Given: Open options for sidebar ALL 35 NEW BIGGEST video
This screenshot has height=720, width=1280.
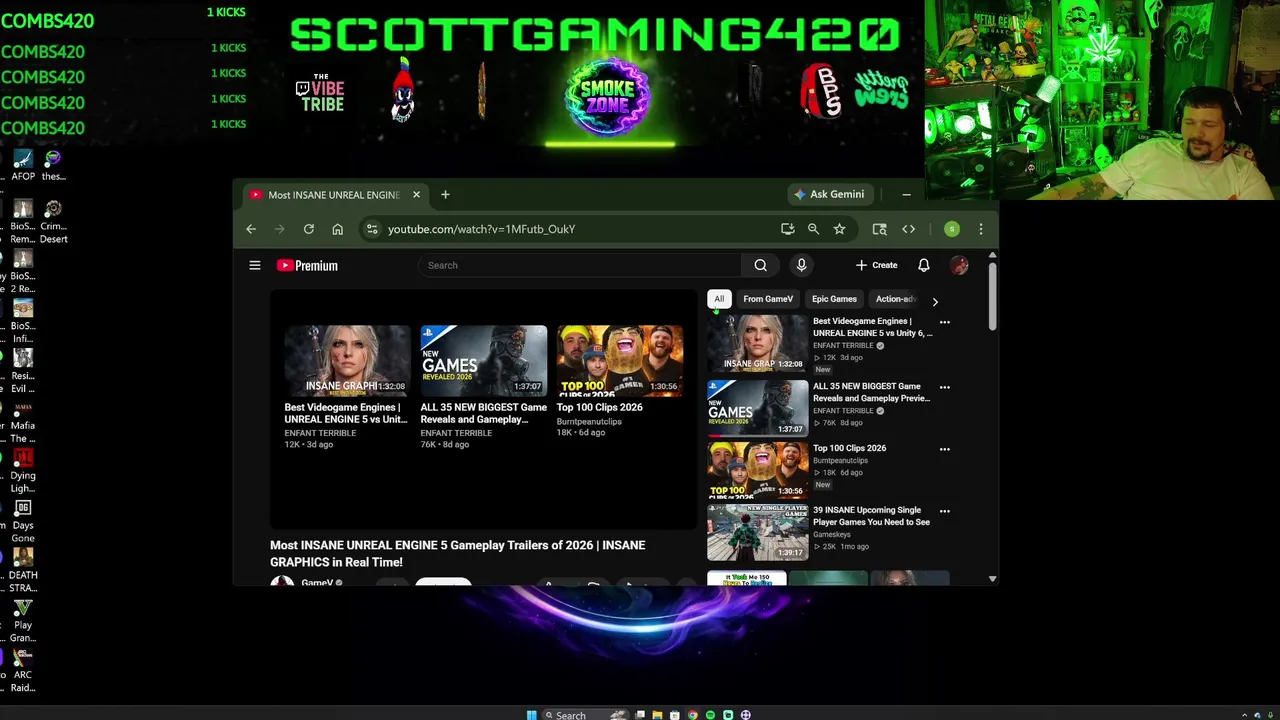Looking at the screenshot, I should pos(944,387).
